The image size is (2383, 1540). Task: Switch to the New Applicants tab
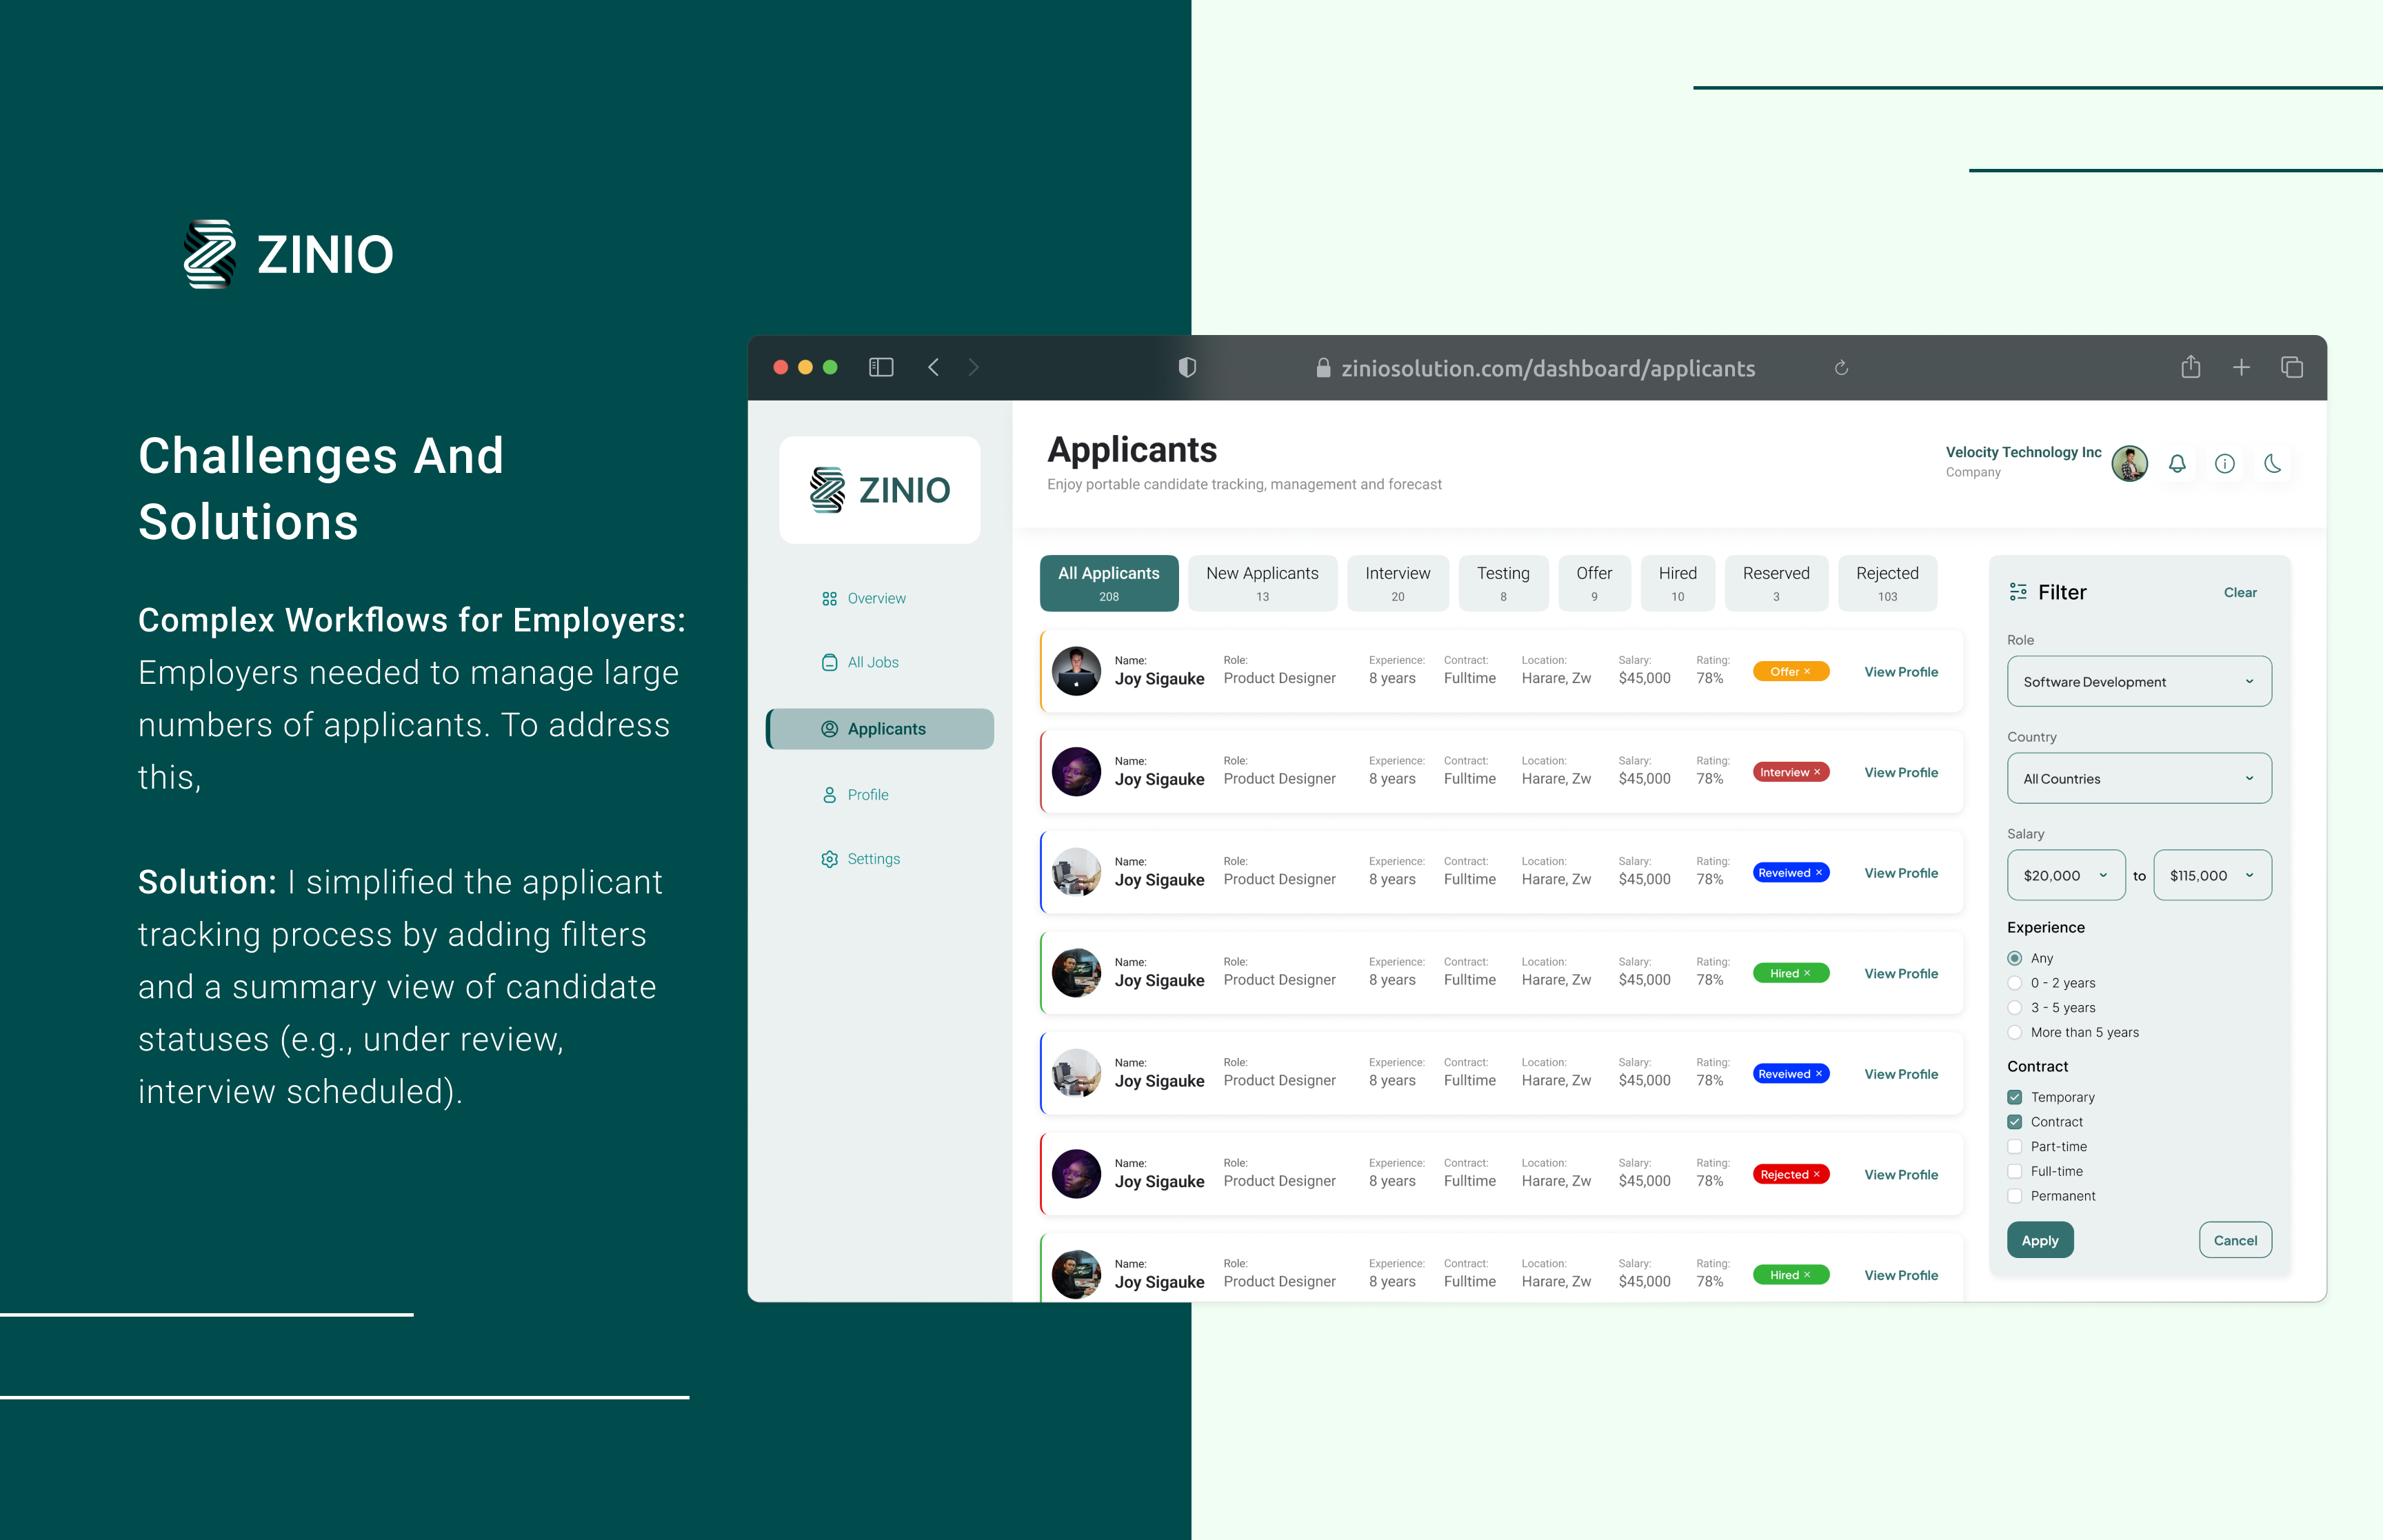pyautogui.click(x=1262, y=583)
